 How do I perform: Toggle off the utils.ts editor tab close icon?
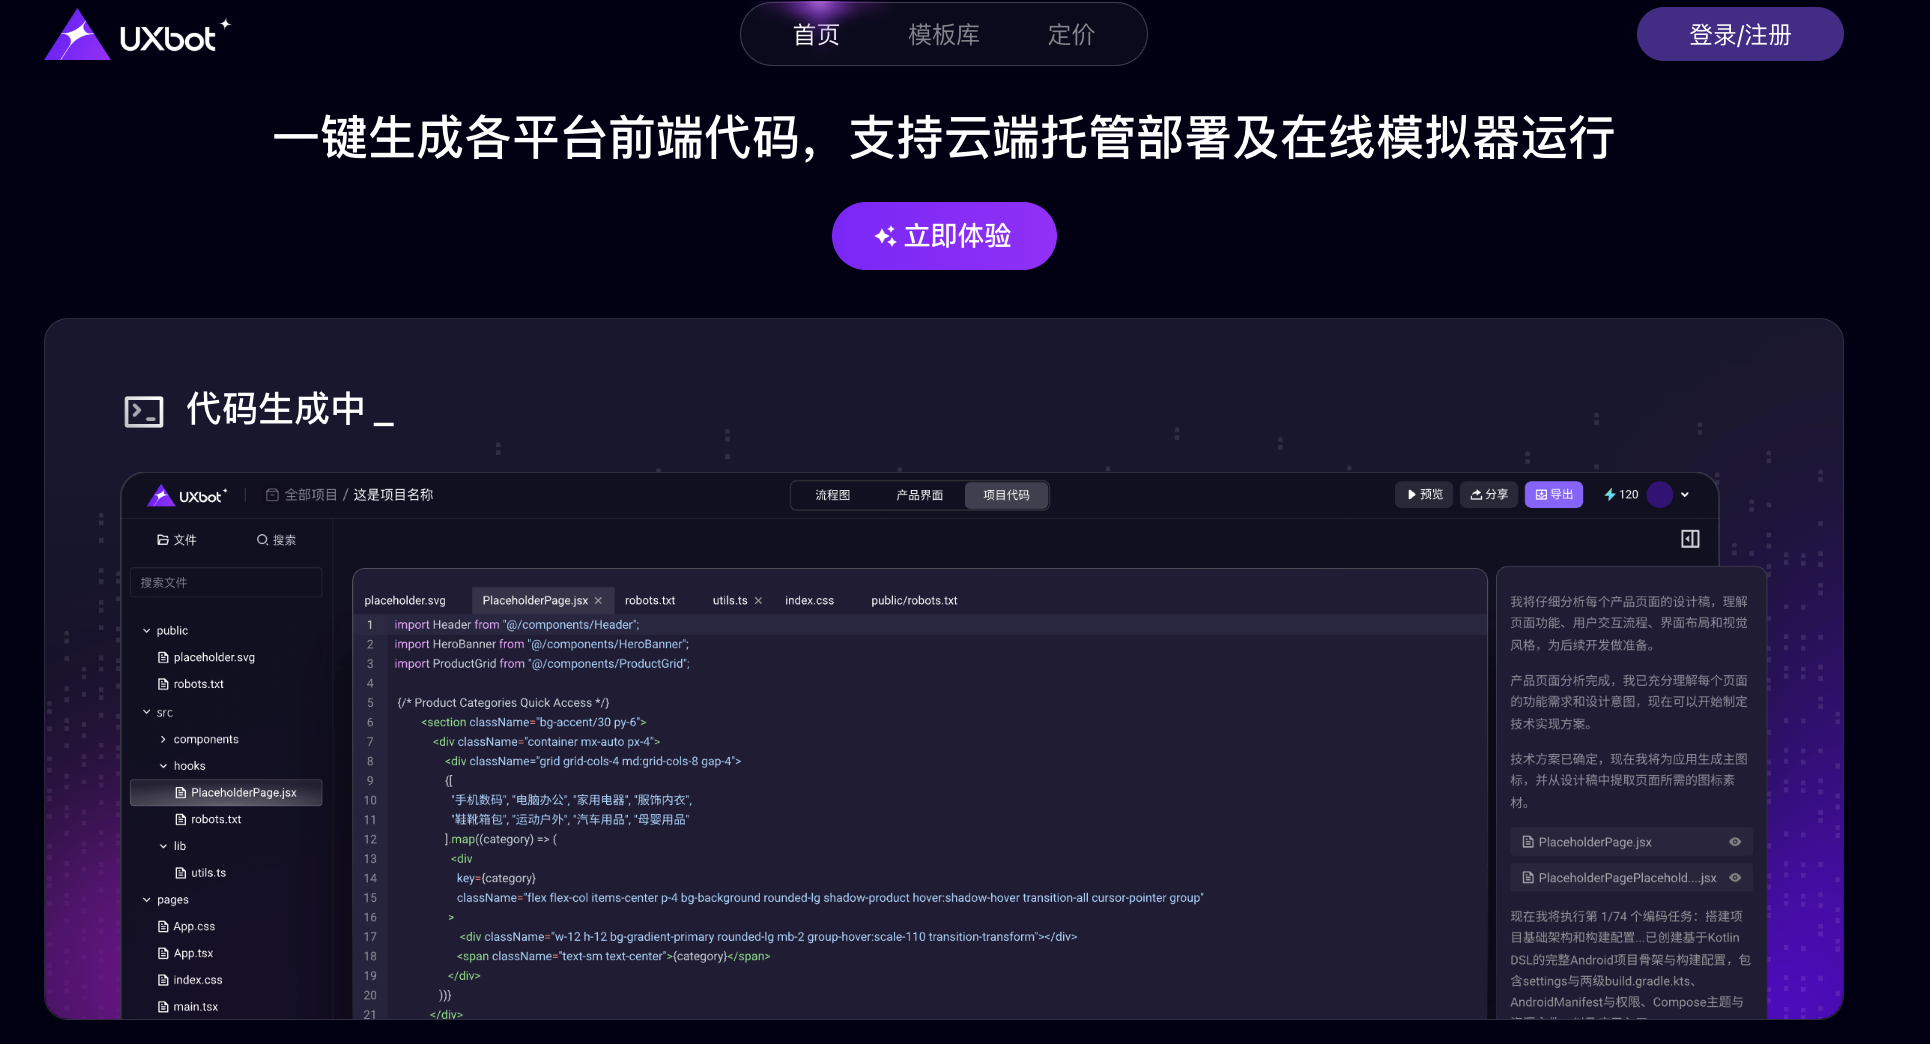point(758,600)
